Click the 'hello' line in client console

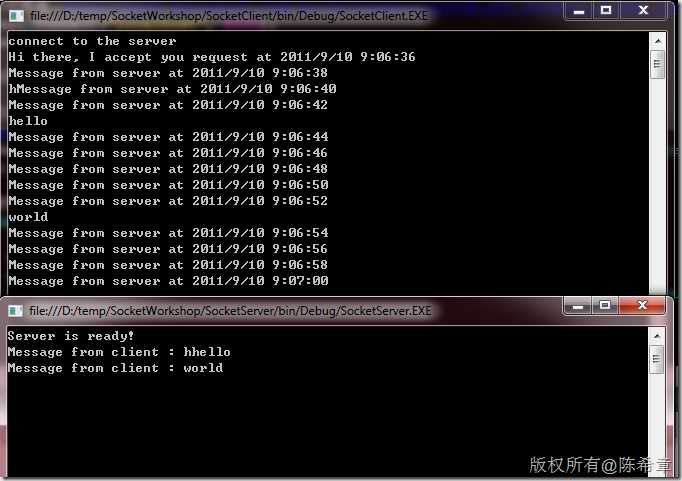(28, 121)
